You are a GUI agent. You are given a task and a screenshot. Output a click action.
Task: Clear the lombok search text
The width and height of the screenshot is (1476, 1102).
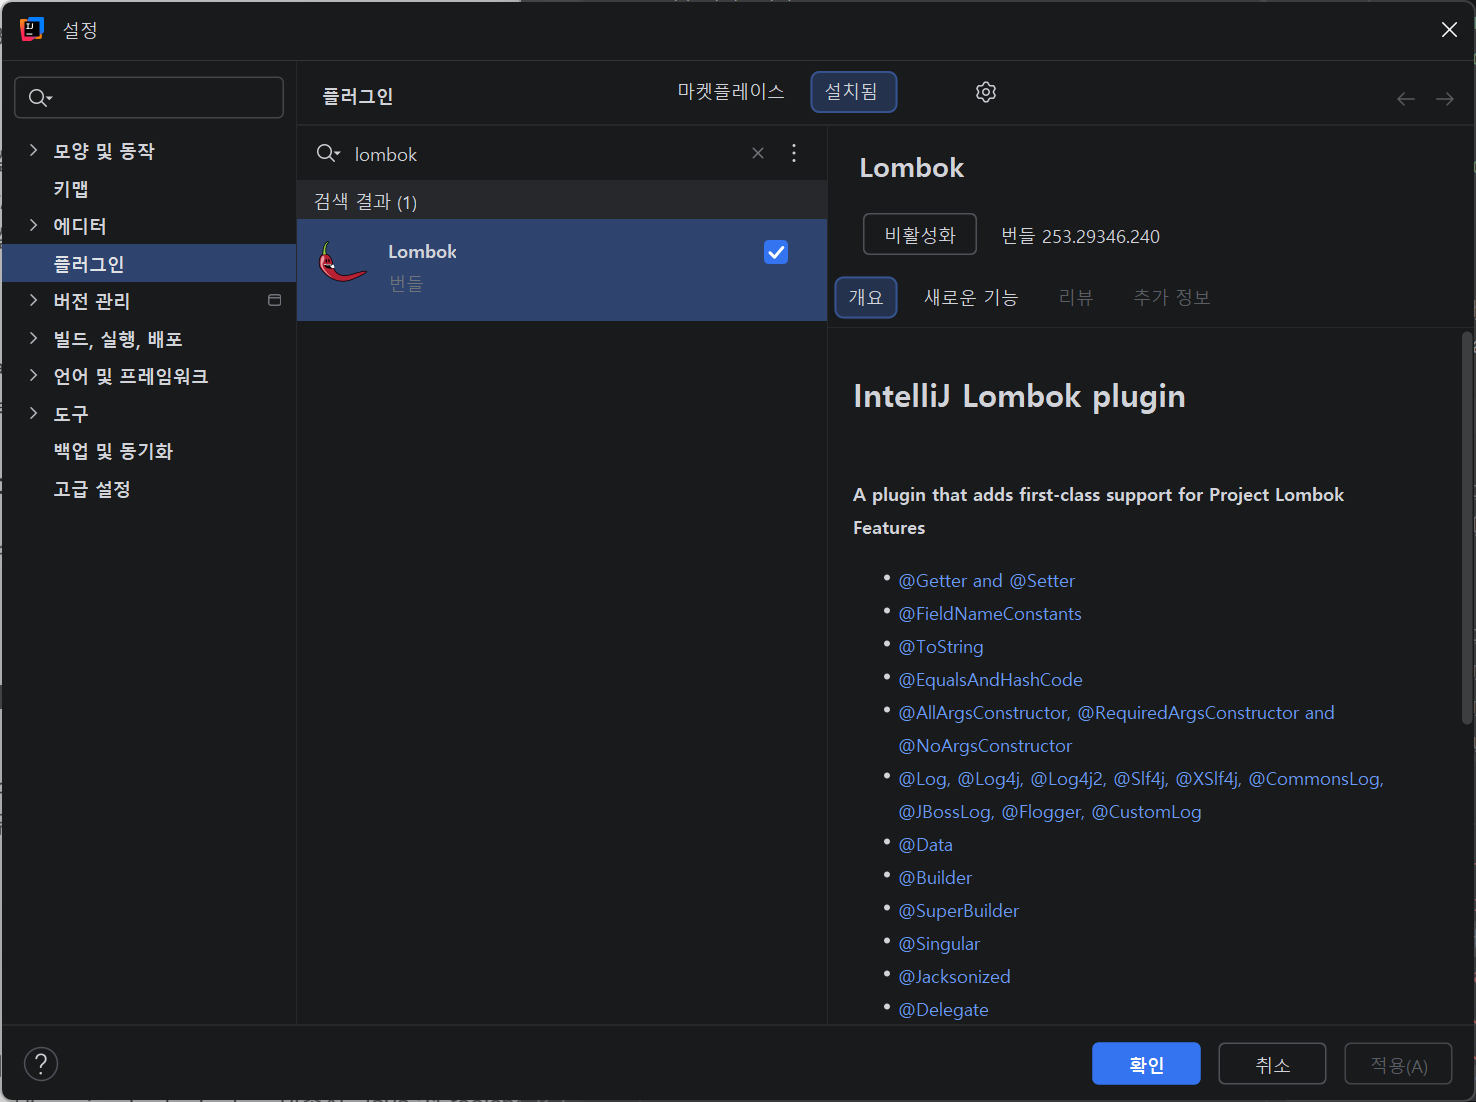[758, 153]
